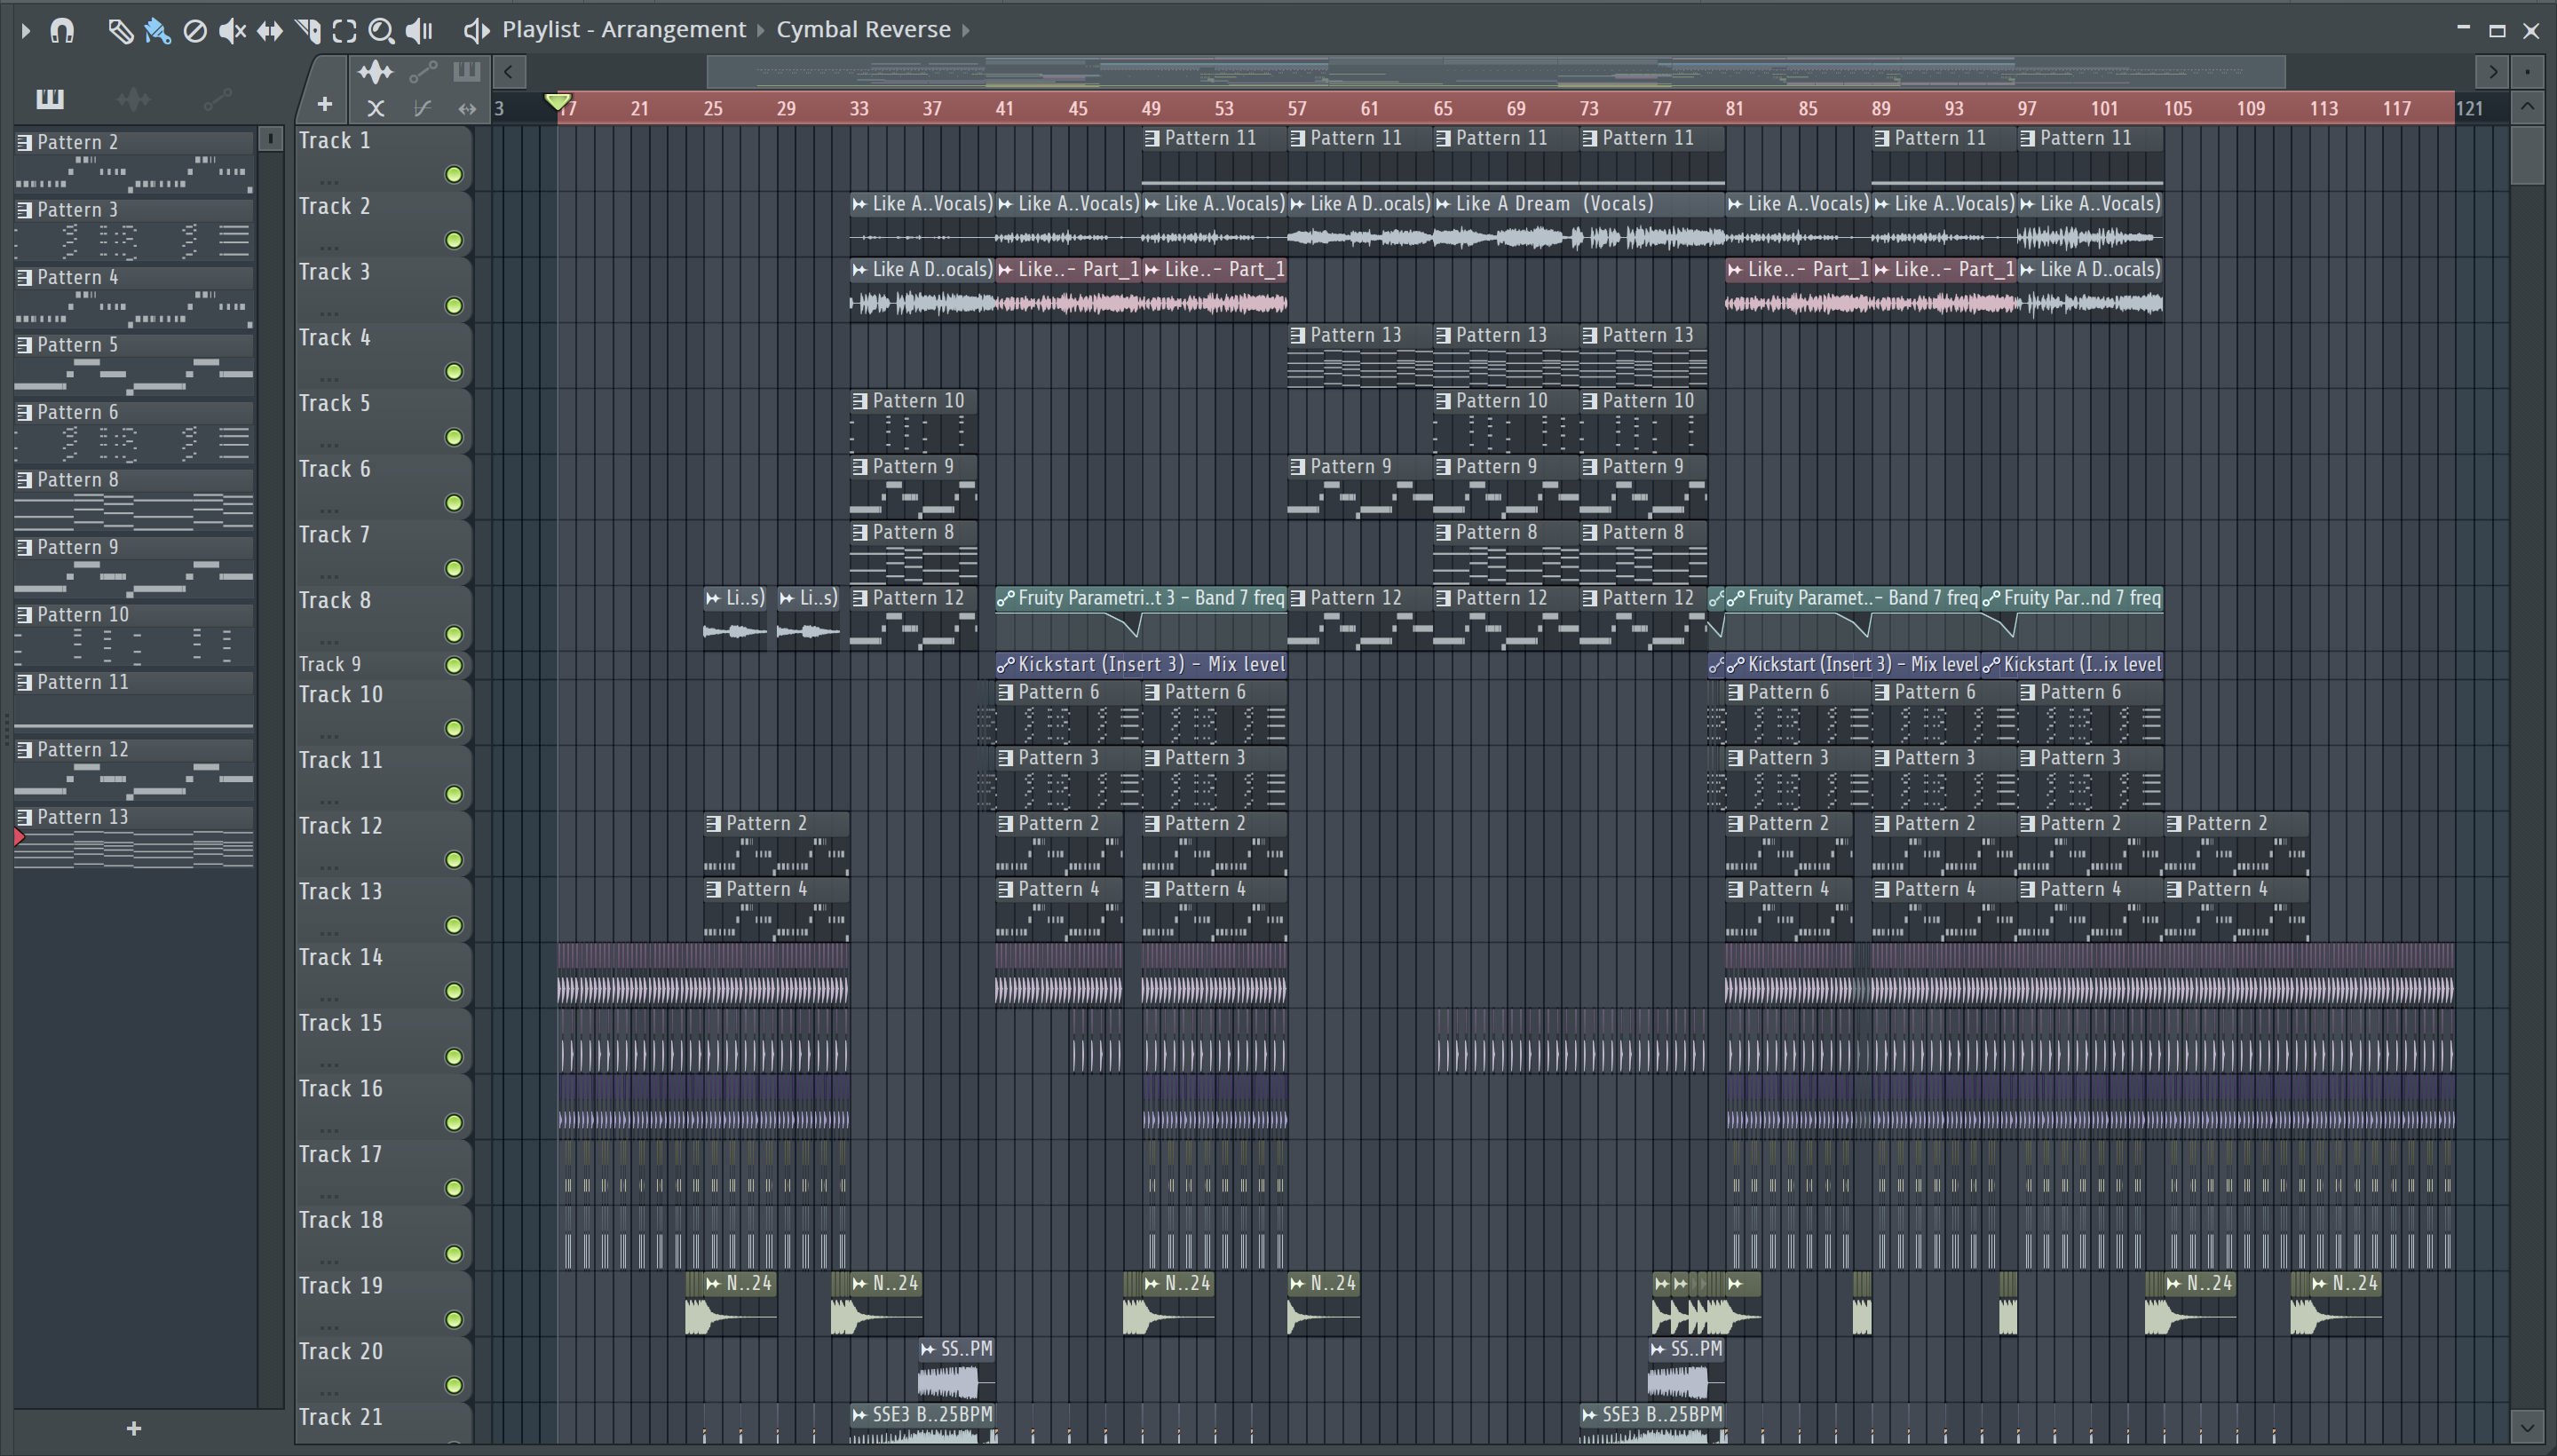Mute Track 5 with its green LED
The width and height of the screenshot is (2557, 1456).
click(x=454, y=437)
